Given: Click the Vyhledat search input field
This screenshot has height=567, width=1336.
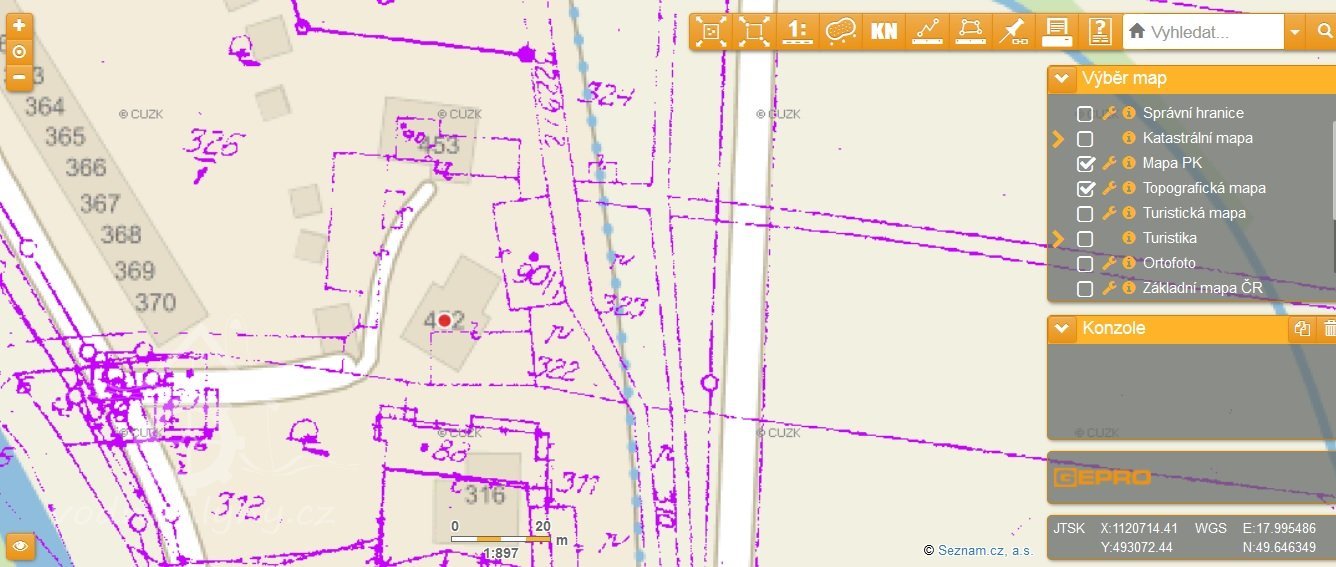Looking at the screenshot, I should pyautogui.click(x=1212, y=32).
